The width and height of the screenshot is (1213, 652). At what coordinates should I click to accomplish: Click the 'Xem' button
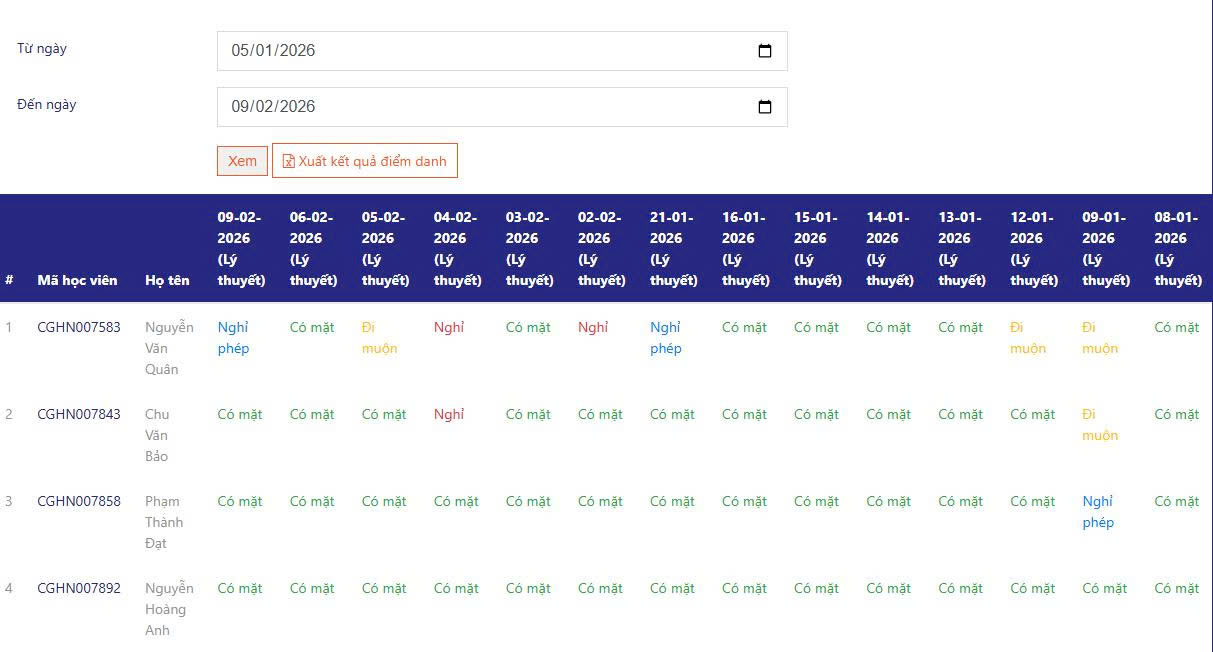click(x=242, y=161)
